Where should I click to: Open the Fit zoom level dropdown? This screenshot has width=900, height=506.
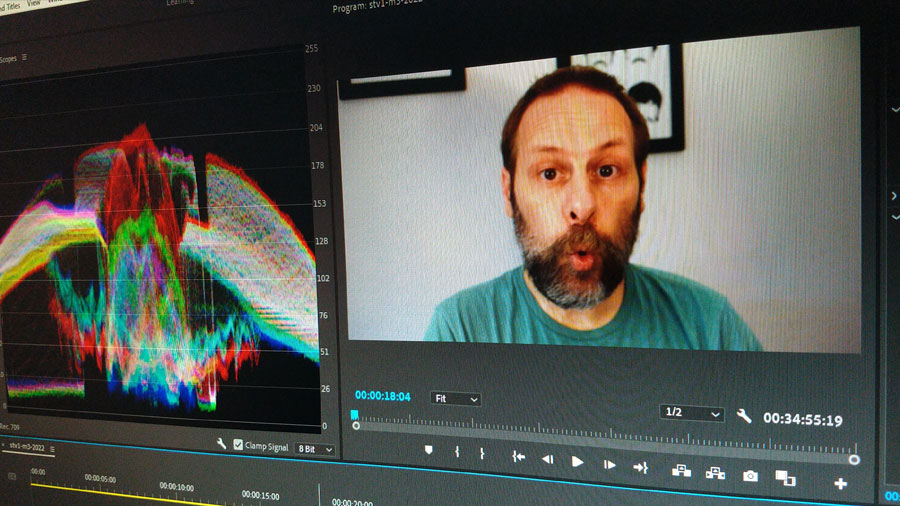point(456,399)
